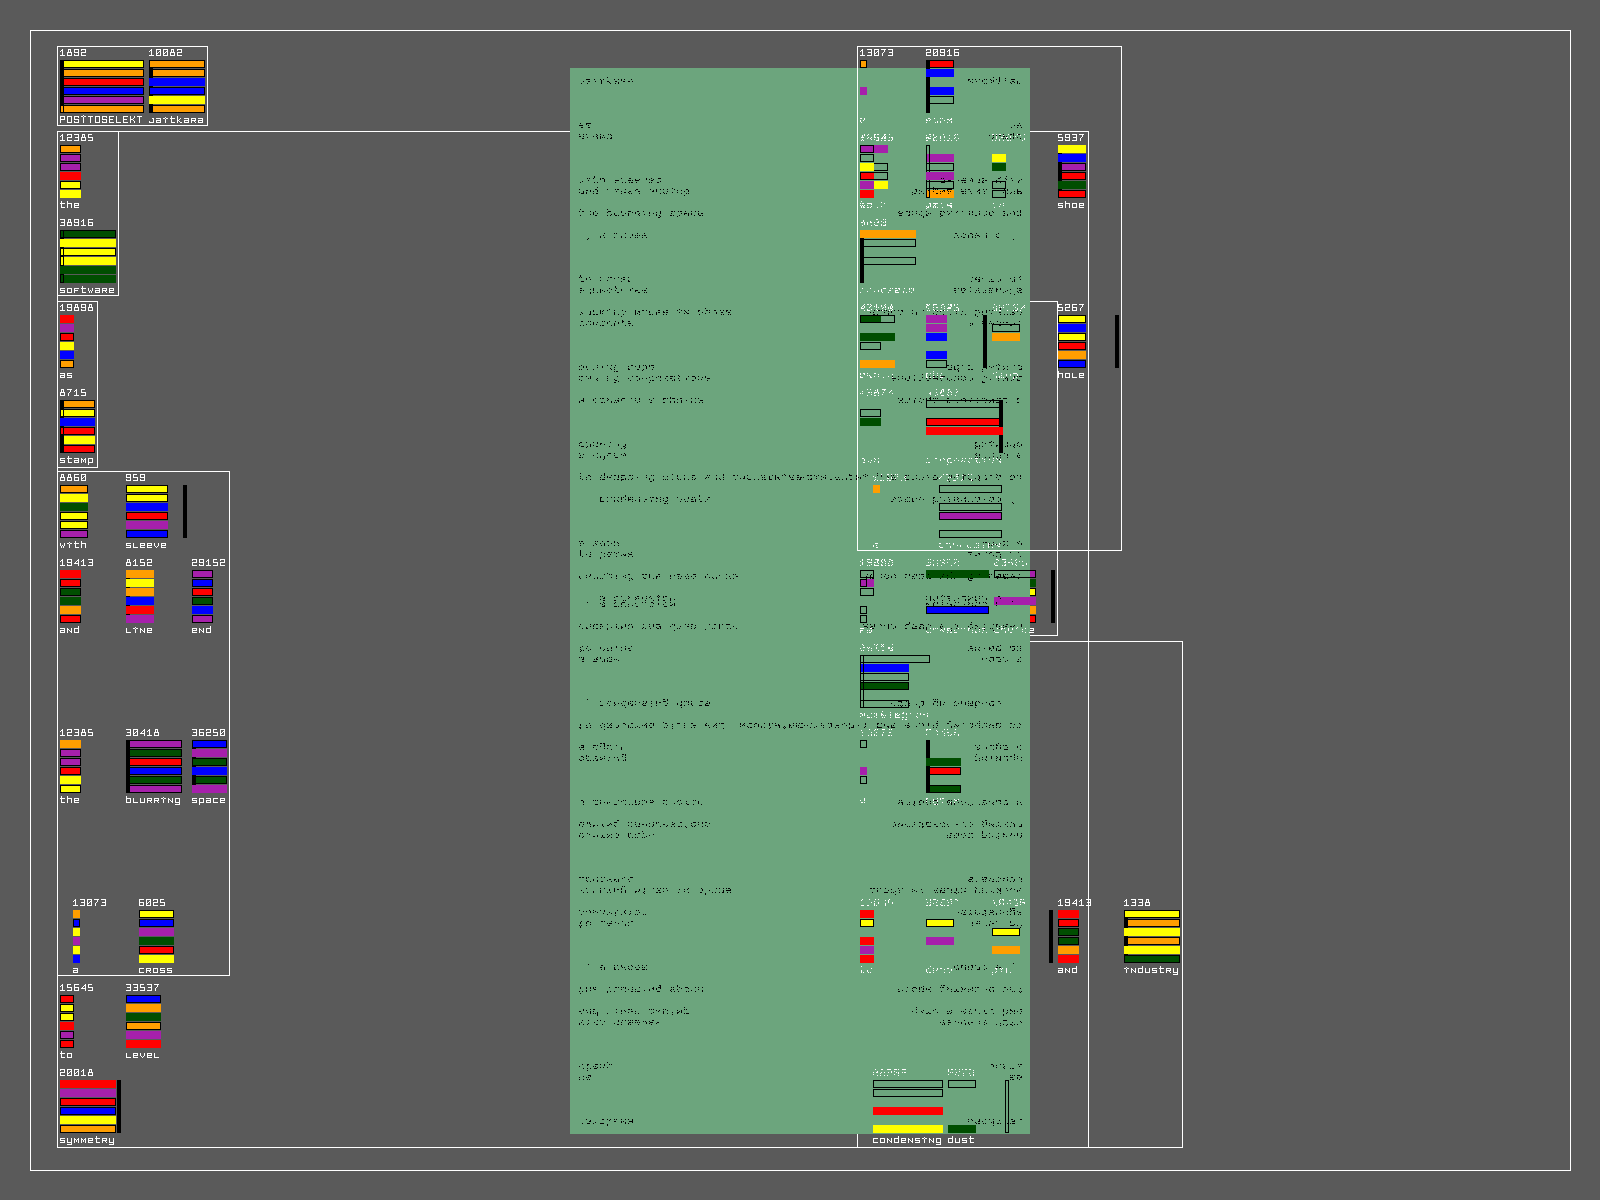This screenshot has width=1600, height=1200.
Task: Select the 'as' color stack 19898
Action: 66,342
